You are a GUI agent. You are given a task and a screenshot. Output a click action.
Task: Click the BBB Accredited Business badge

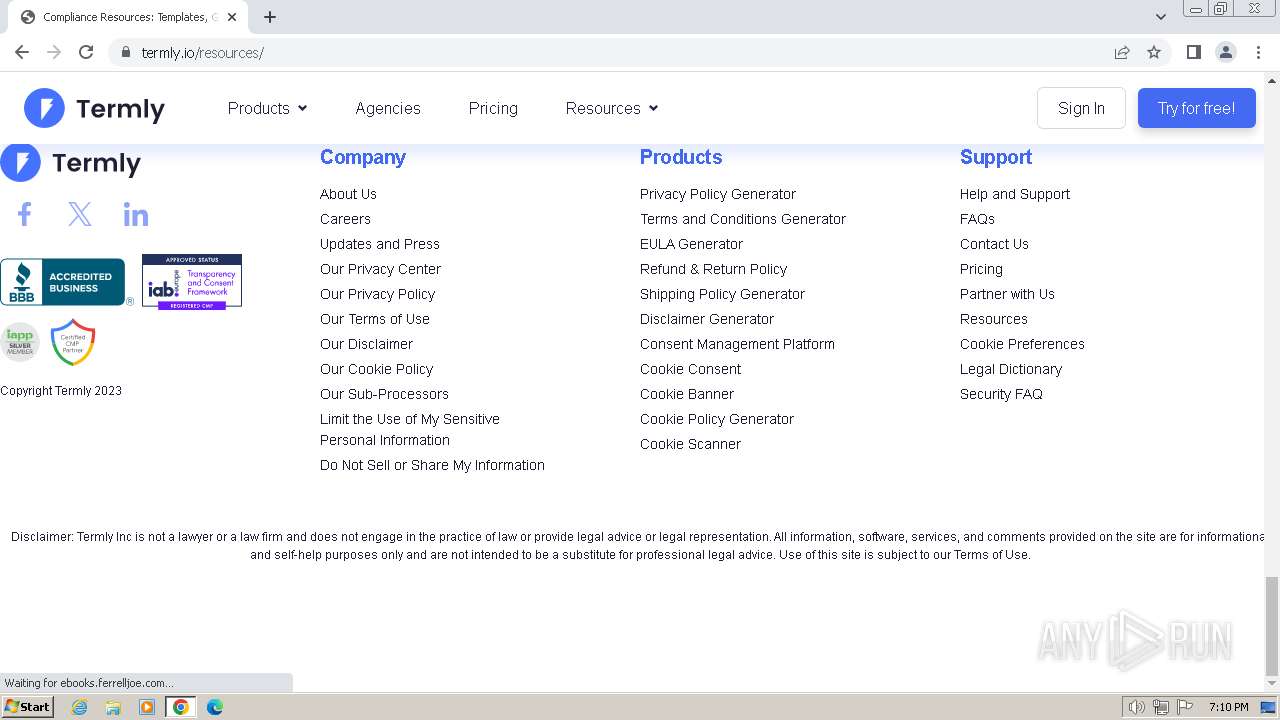[x=66, y=282]
